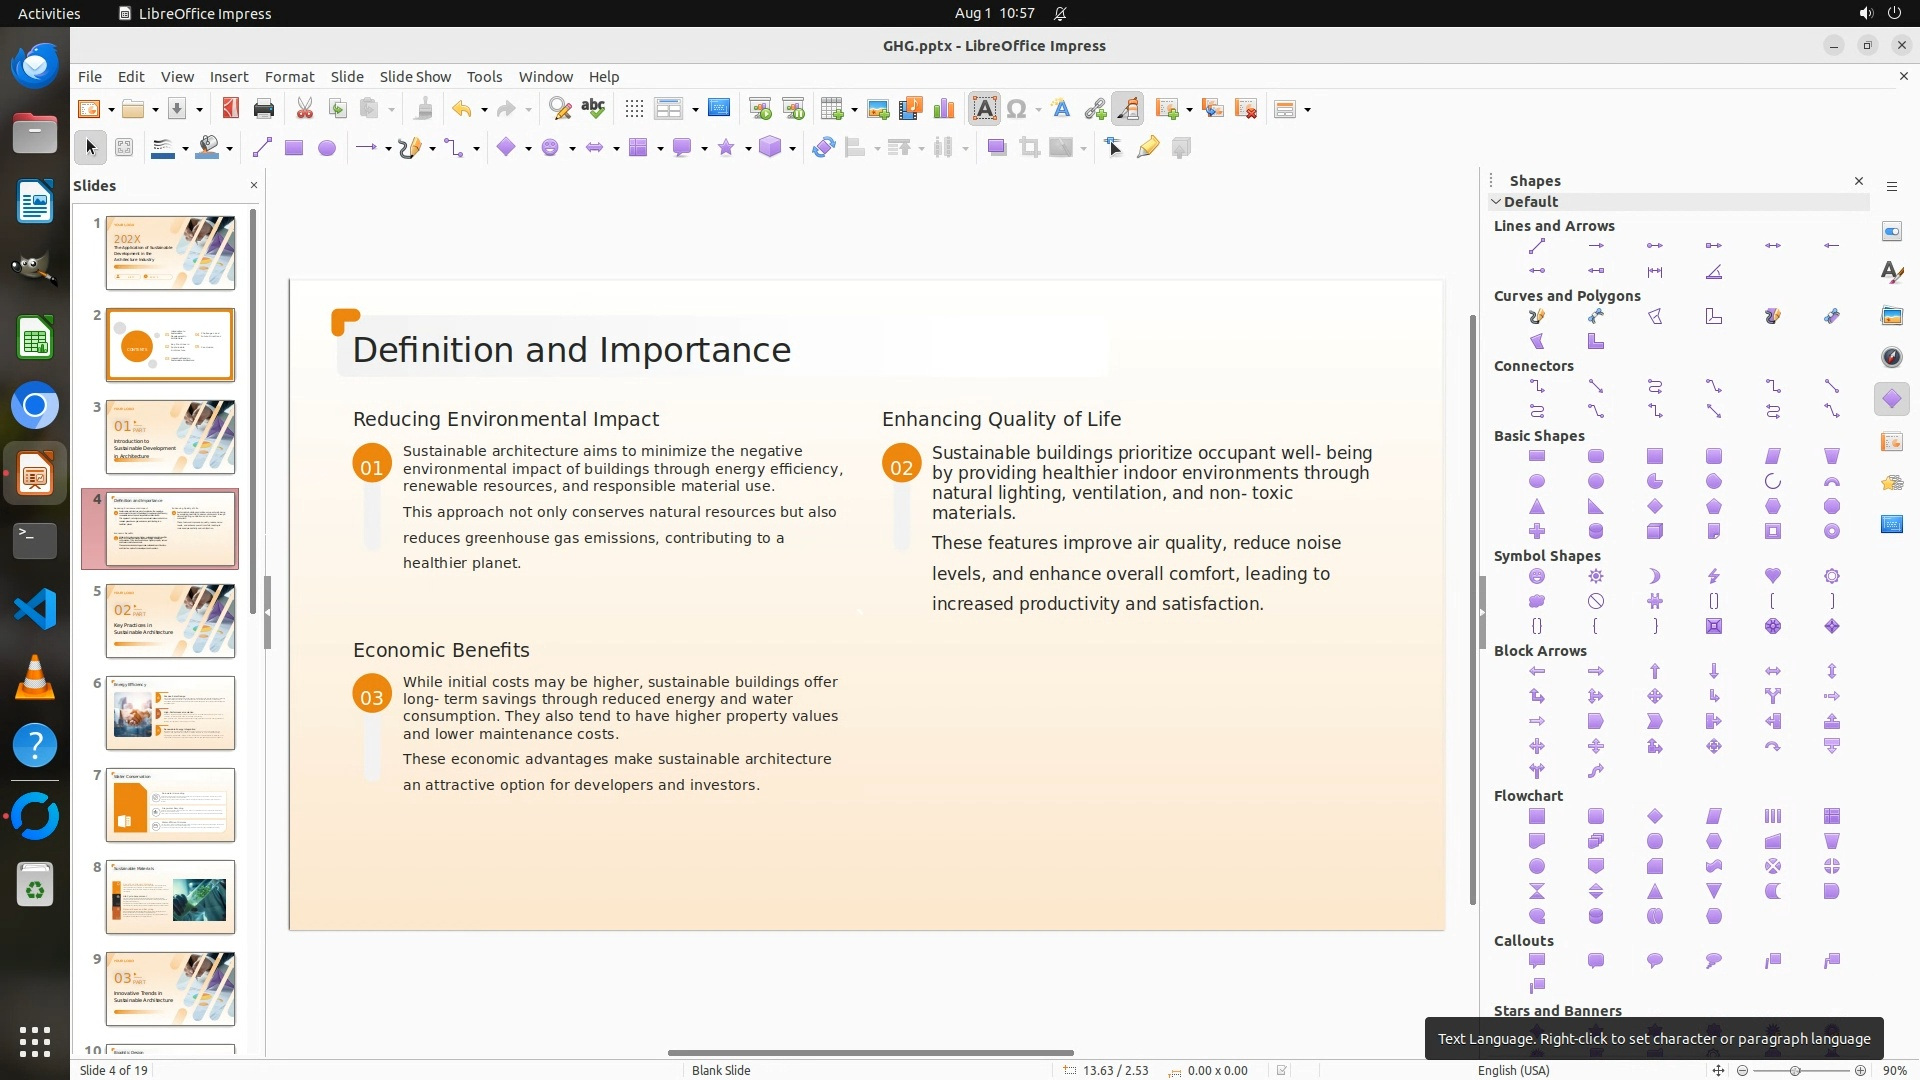Collapse the Default shapes section
This screenshot has height=1080, width=1920.
tap(1497, 202)
